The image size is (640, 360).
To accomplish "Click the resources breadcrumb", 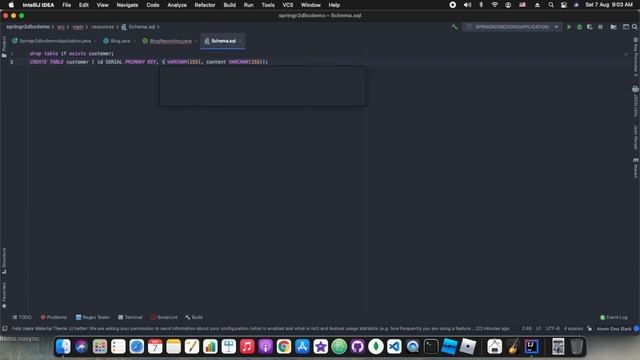I will coord(102,27).
